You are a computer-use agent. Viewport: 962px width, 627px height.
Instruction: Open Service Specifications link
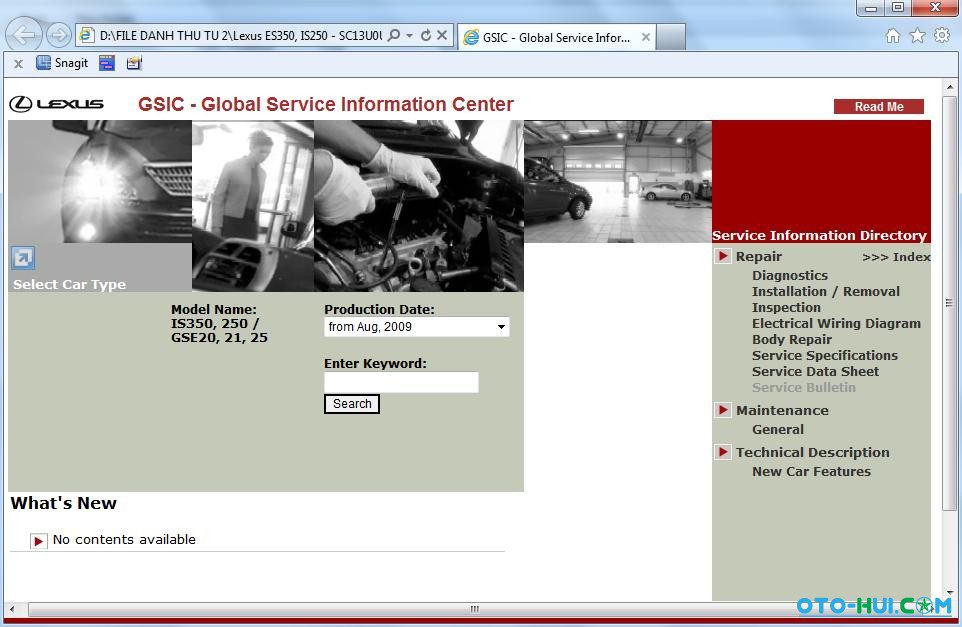point(825,355)
